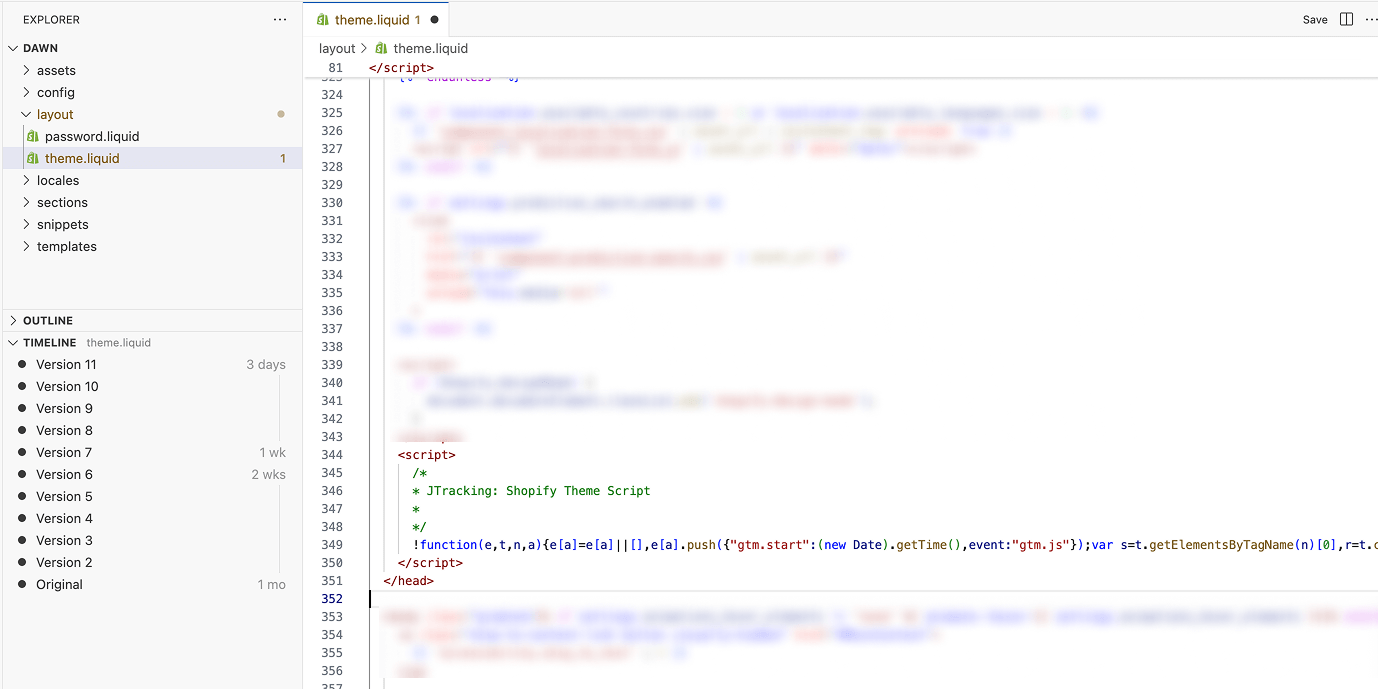The width and height of the screenshot is (1378, 689).
Task: Click layout in the breadcrumb
Action: [x=337, y=48]
